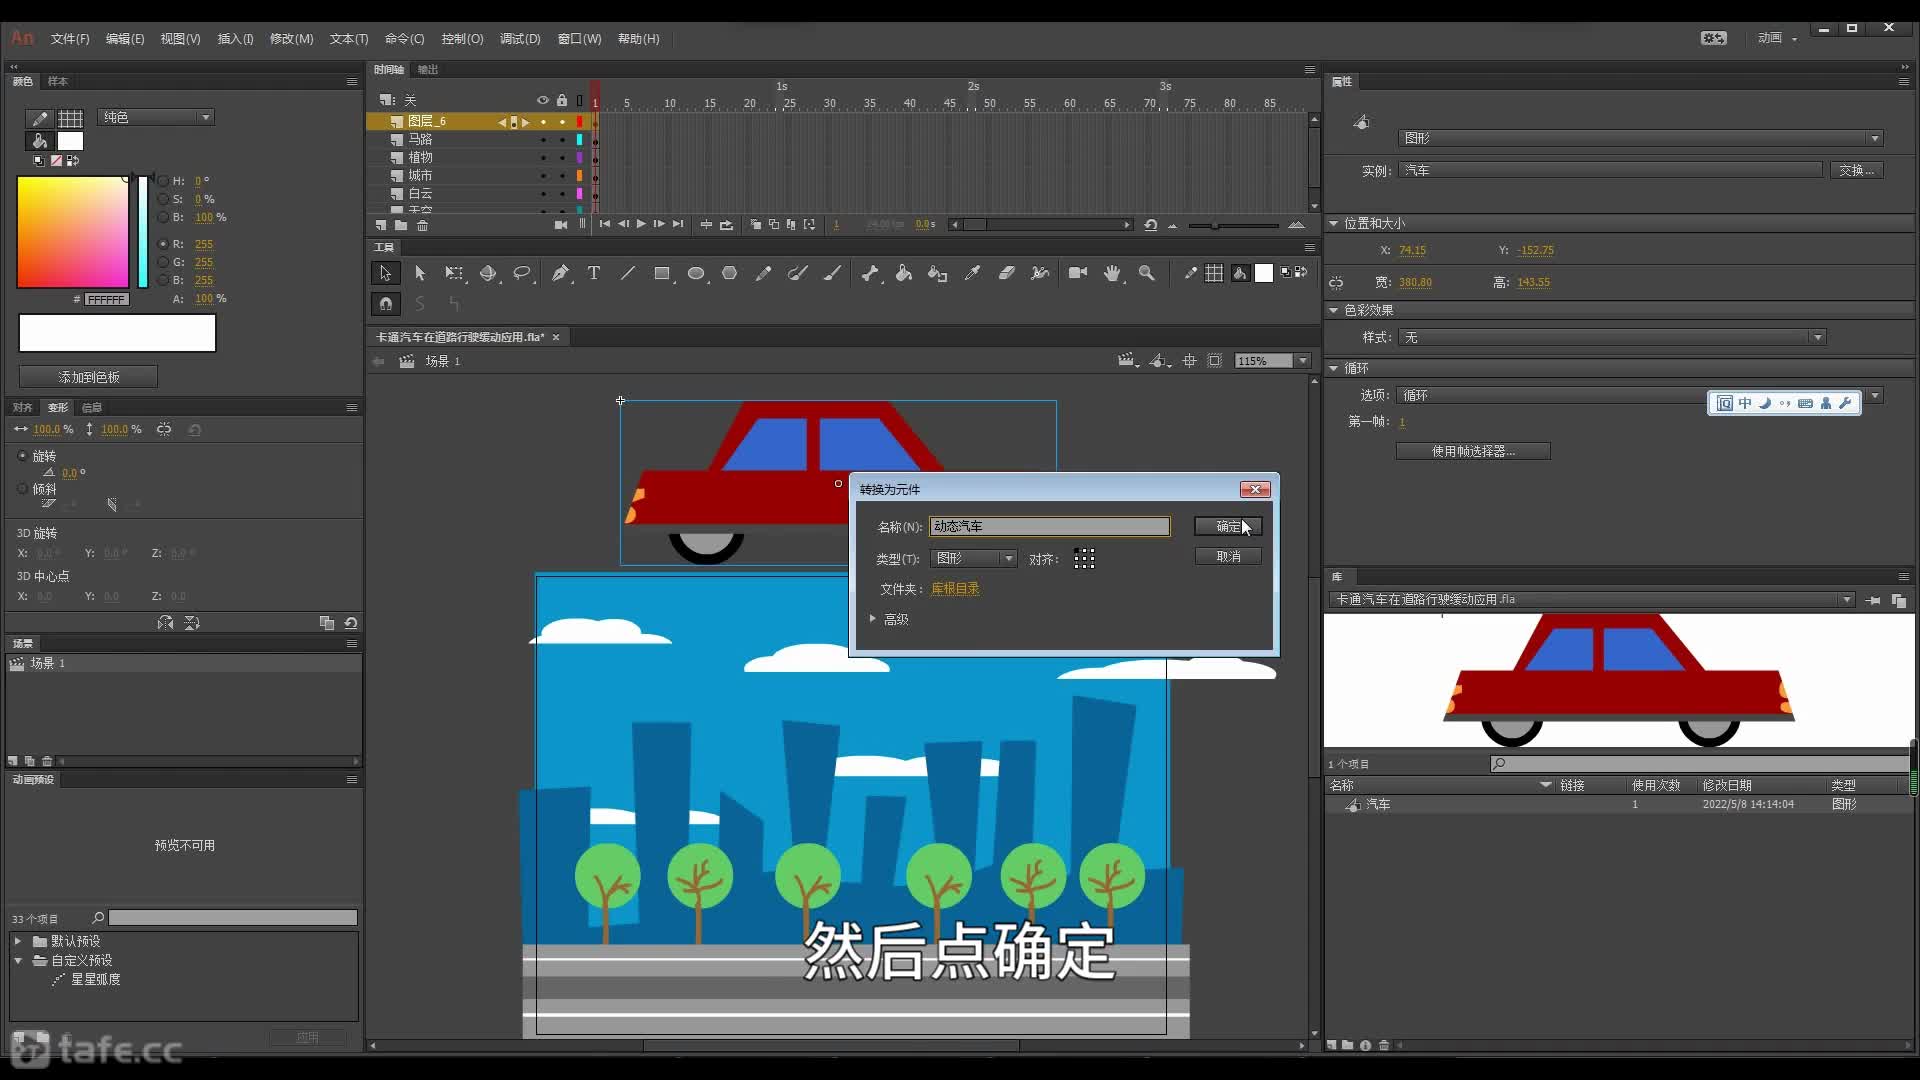The height and width of the screenshot is (1080, 1920).
Task: Click the white fill color swatch in tools
Action: 1264,273
